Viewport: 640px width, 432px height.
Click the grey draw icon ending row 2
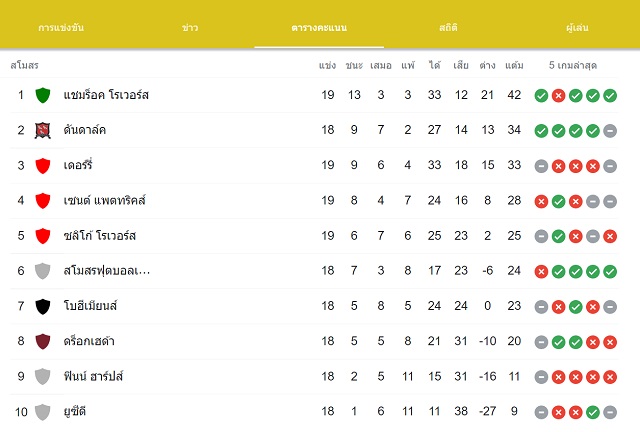(x=610, y=131)
